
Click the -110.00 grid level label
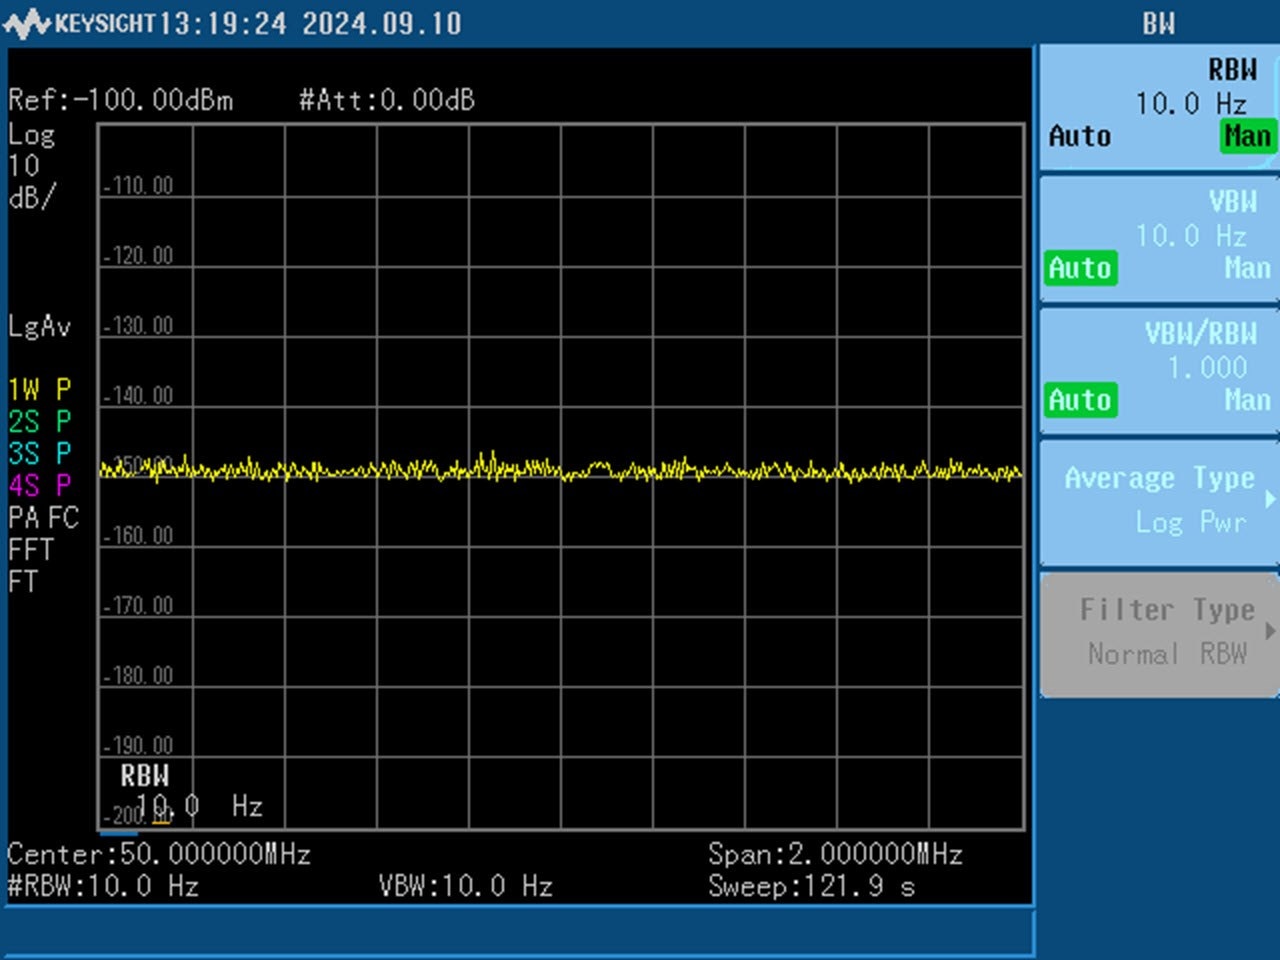tap(138, 186)
